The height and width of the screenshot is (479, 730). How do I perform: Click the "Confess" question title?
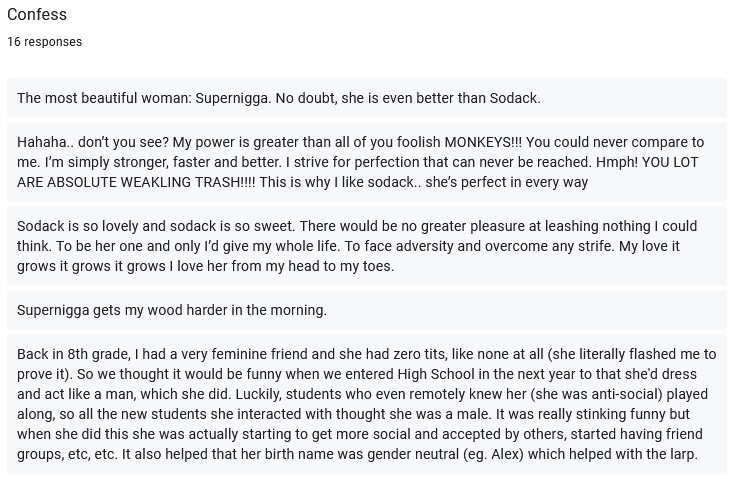pyautogui.click(x=37, y=14)
